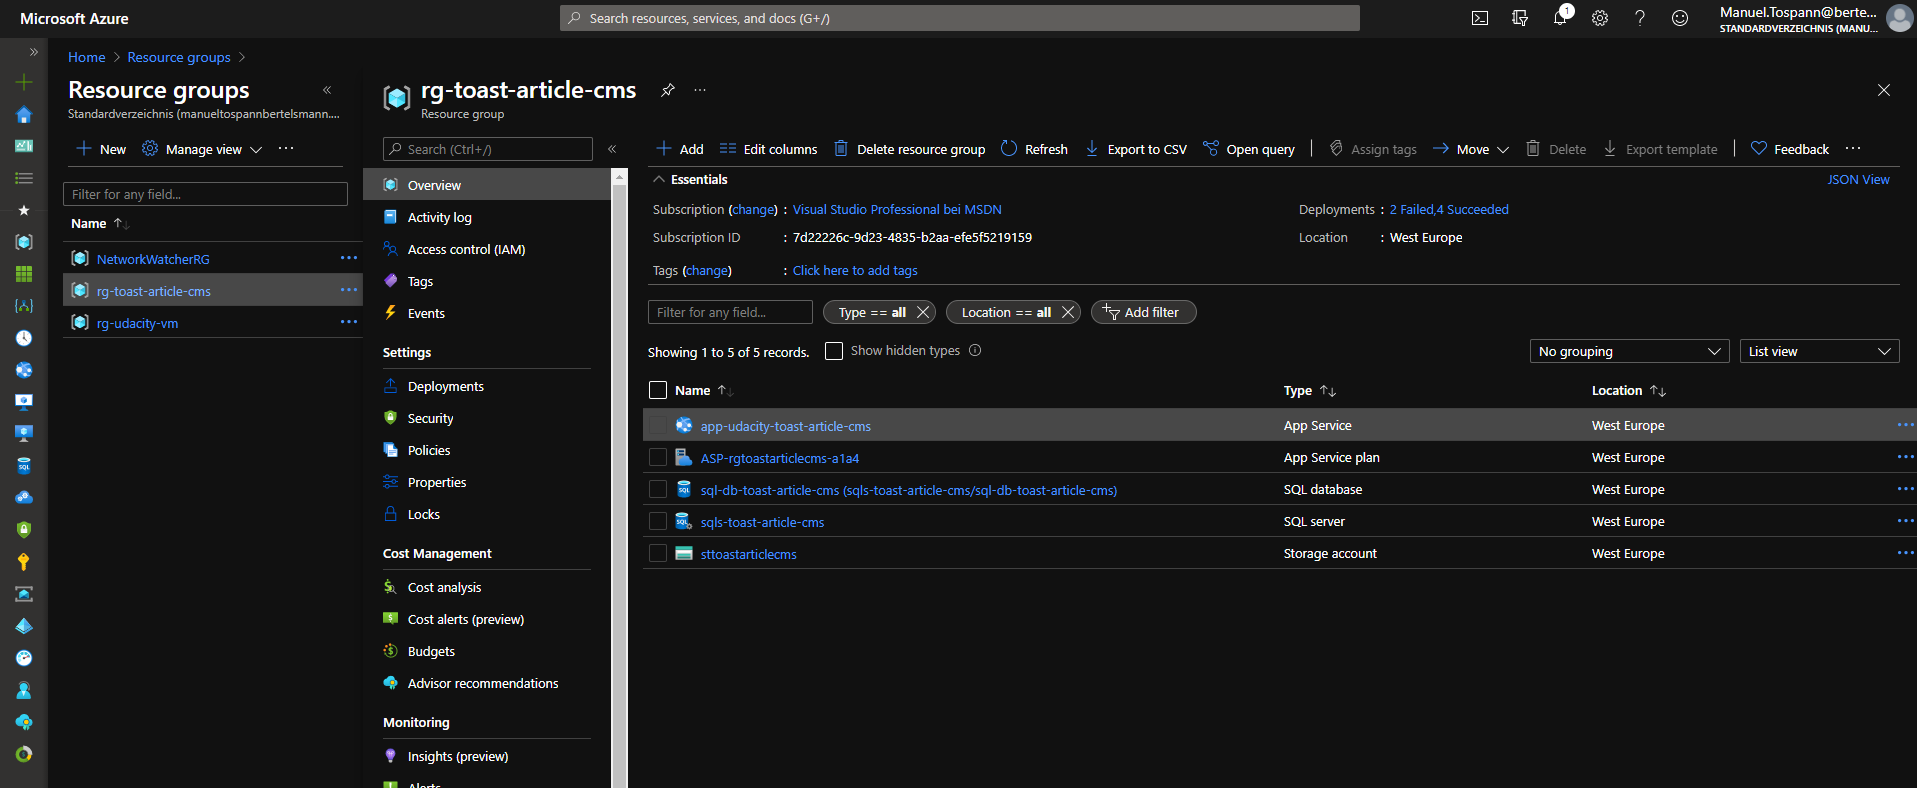Click Export to CSV button
This screenshot has width=1917, height=788.
[x=1136, y=149]
